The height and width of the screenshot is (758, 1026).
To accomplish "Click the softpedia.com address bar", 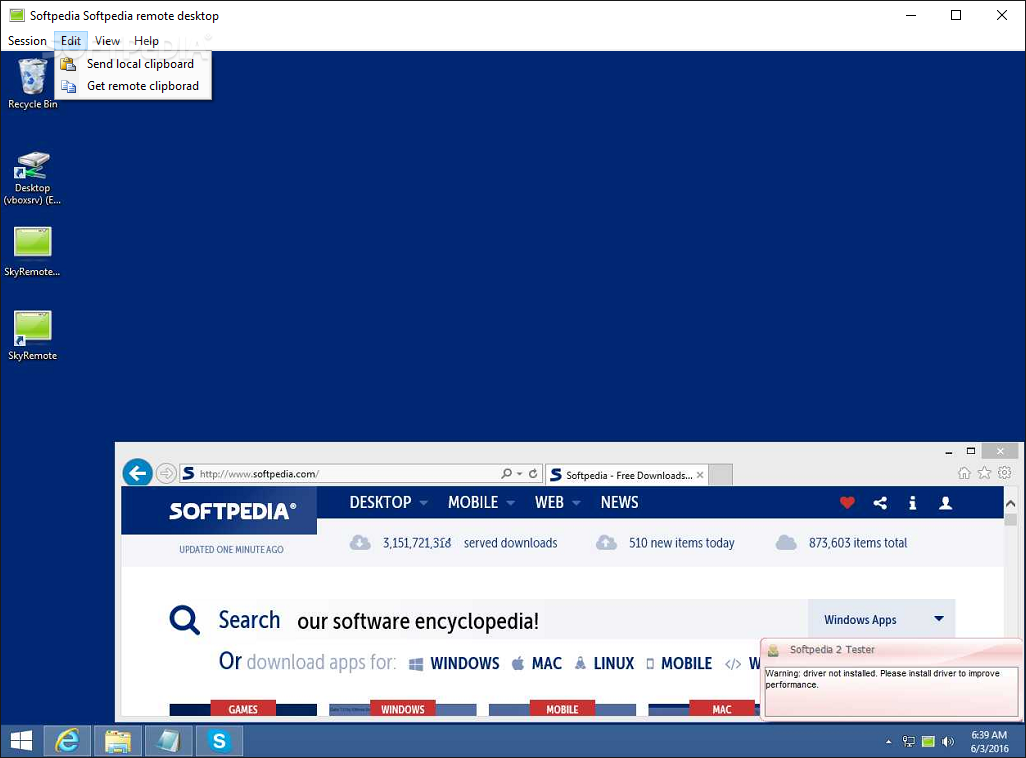I will [x=340, y=473].
